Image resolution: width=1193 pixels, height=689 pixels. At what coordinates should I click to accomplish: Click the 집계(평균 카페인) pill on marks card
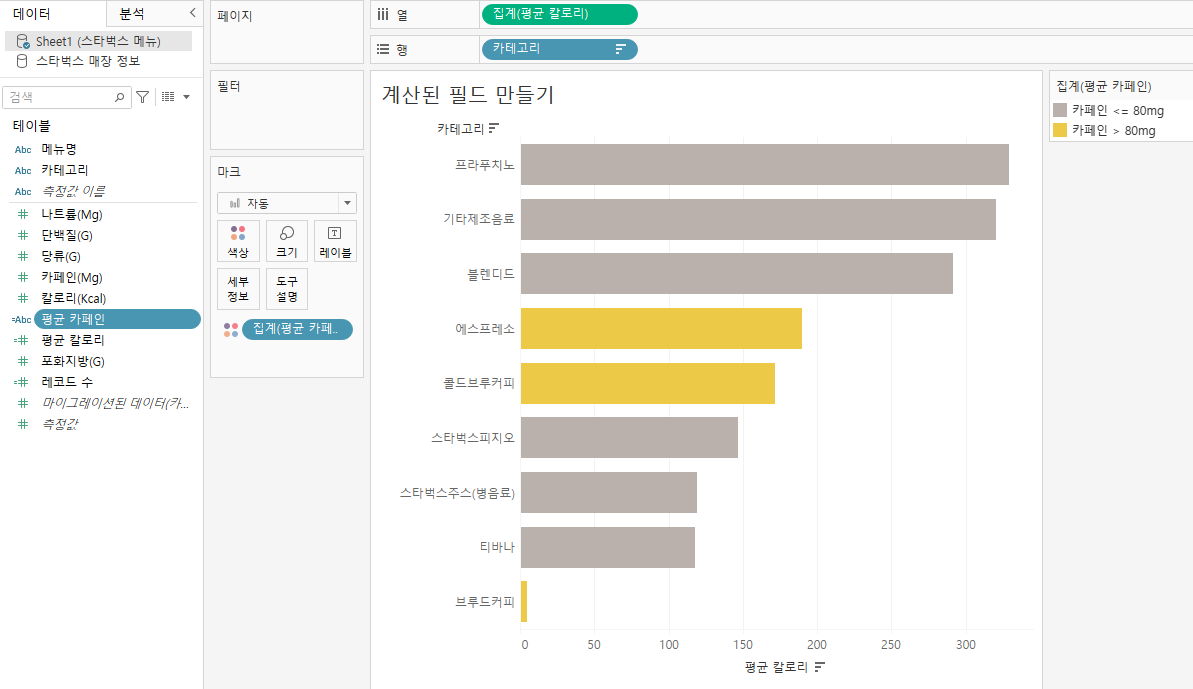(297, 329)
